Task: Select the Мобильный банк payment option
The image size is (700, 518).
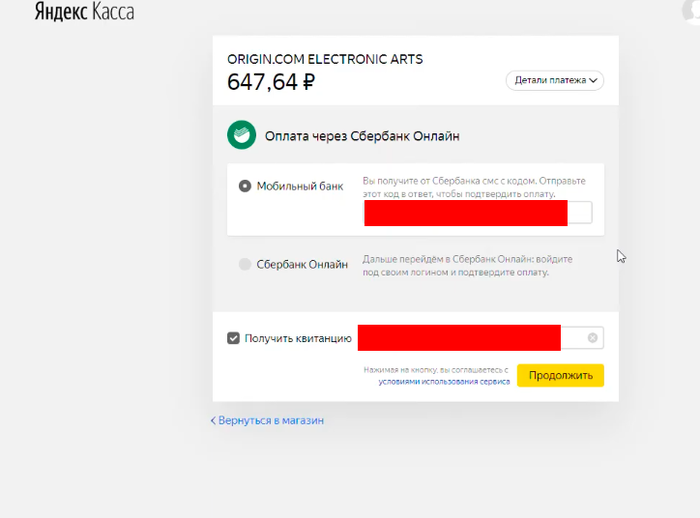Action: pyautogui.click(x=245, y=186)
